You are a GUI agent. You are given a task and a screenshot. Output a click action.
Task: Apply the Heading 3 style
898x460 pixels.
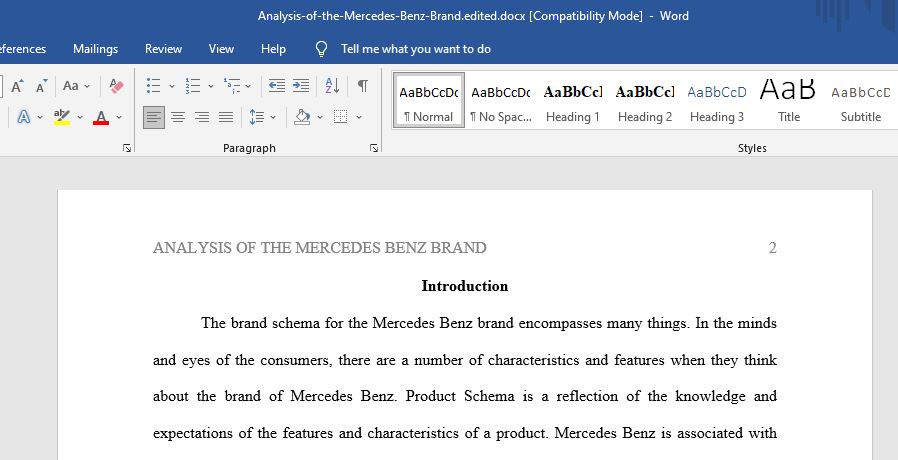coord(717,100)
